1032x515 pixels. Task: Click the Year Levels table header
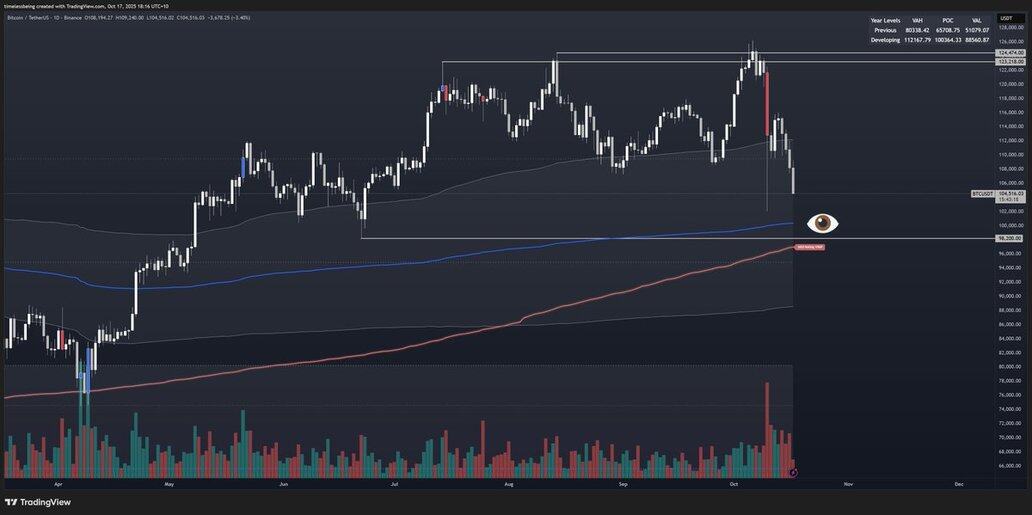click(885, 20)
